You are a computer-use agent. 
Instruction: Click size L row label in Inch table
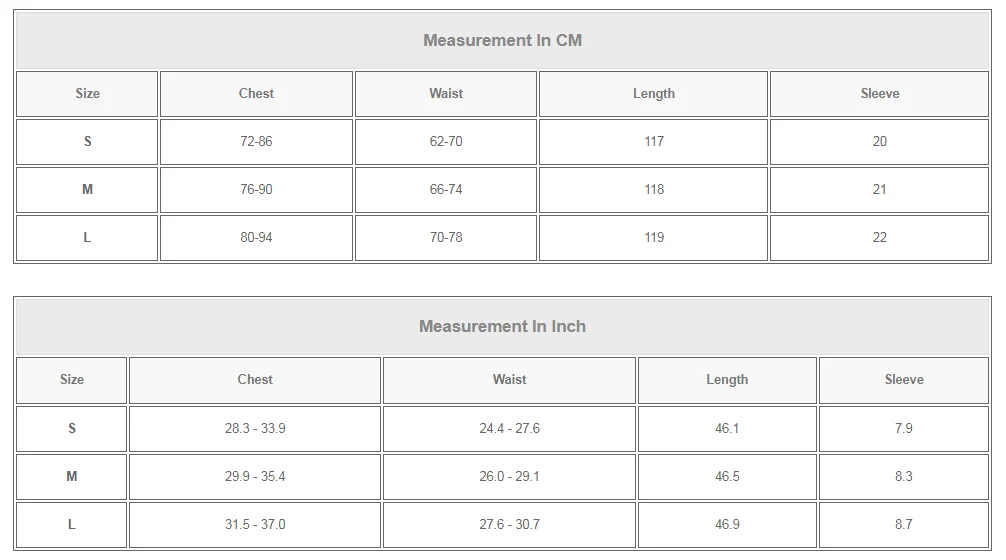(x=72, y=525)
